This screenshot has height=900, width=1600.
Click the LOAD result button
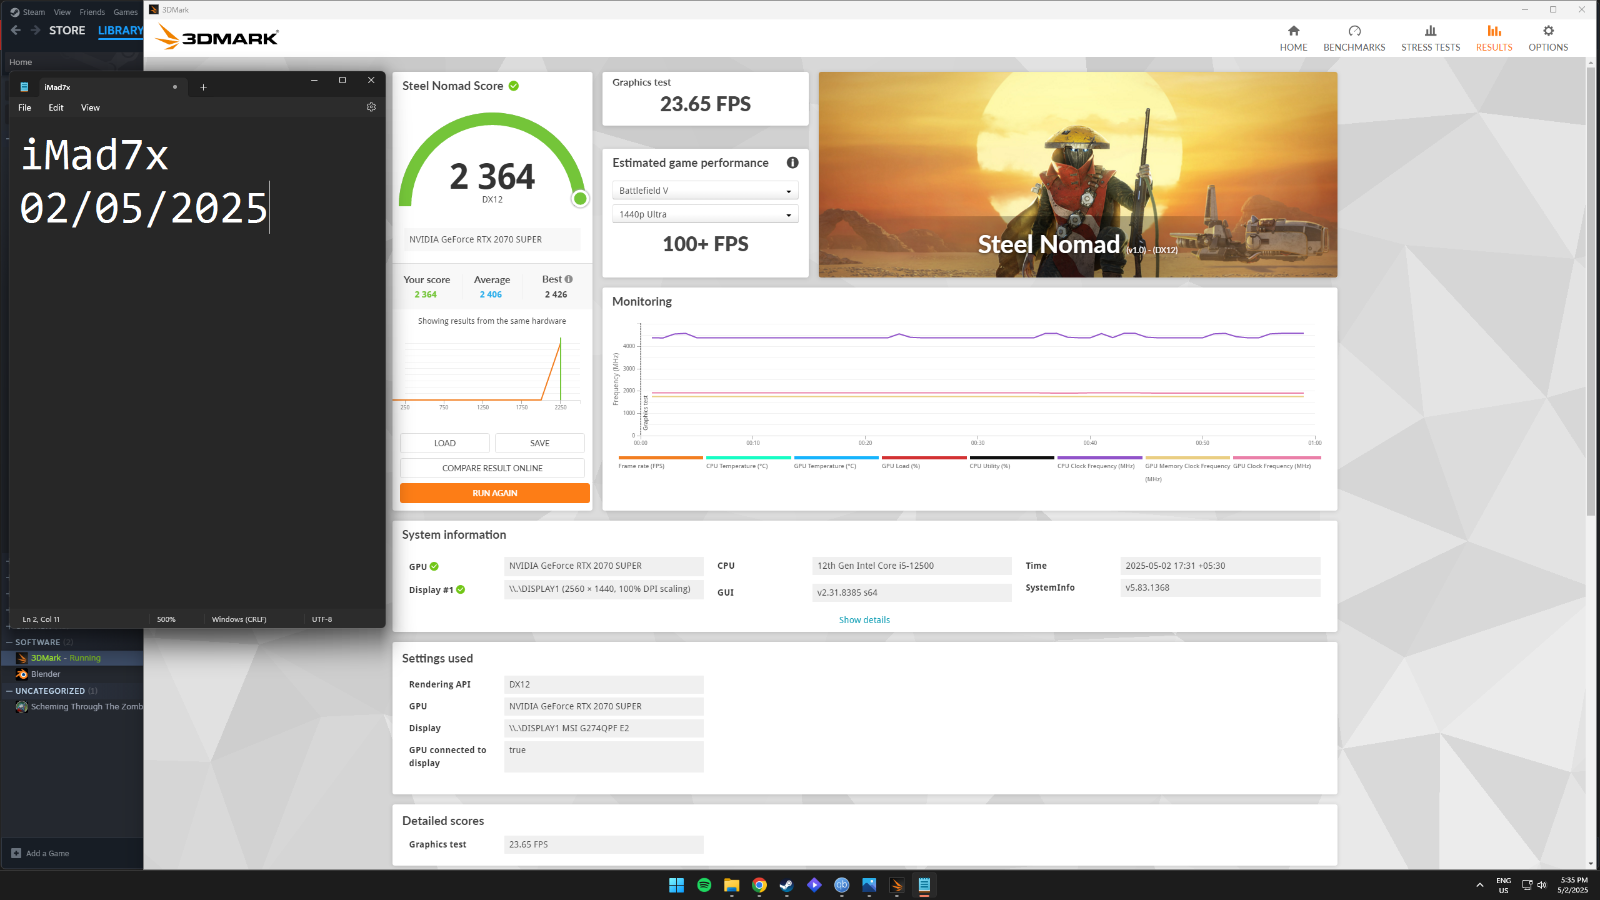tap(445, 443)
